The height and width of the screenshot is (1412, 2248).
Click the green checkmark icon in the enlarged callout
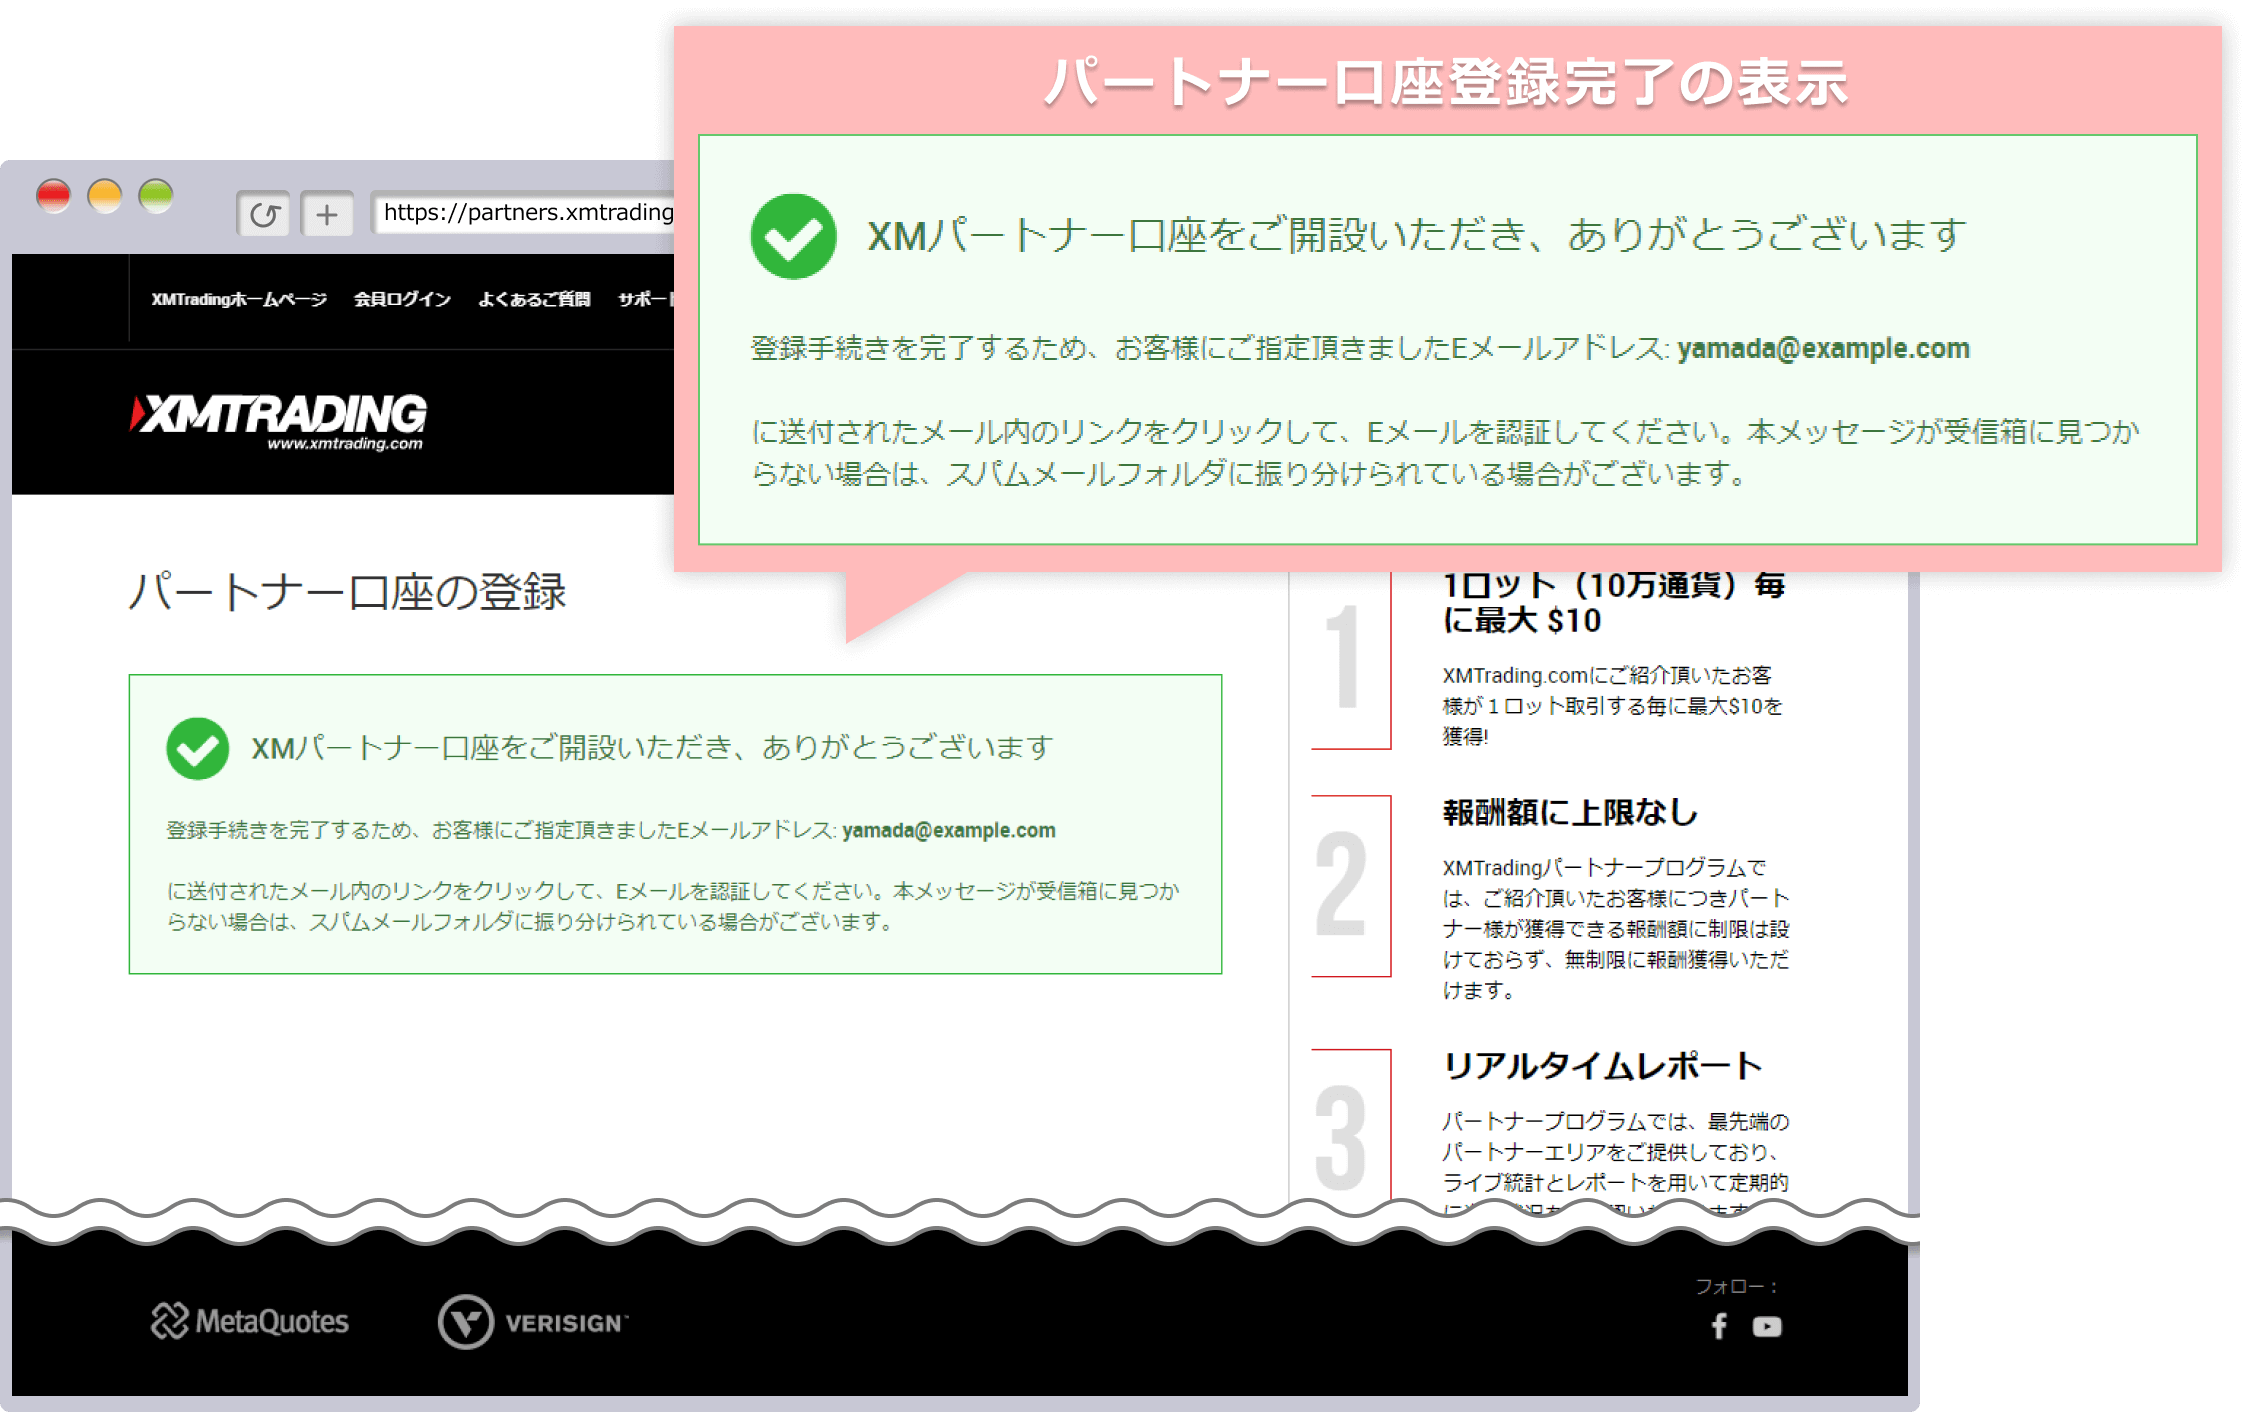(x=793, y=236)
